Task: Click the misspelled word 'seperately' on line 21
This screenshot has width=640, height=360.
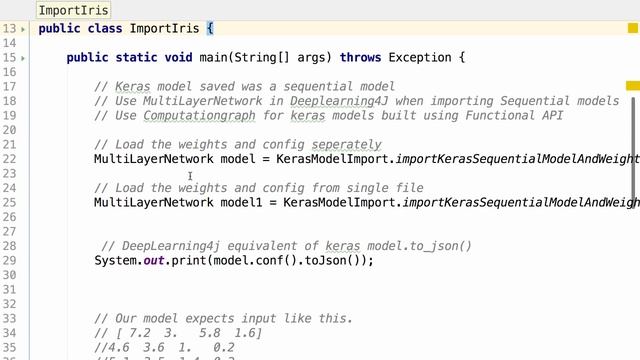Action: click(x=347, y=144)
